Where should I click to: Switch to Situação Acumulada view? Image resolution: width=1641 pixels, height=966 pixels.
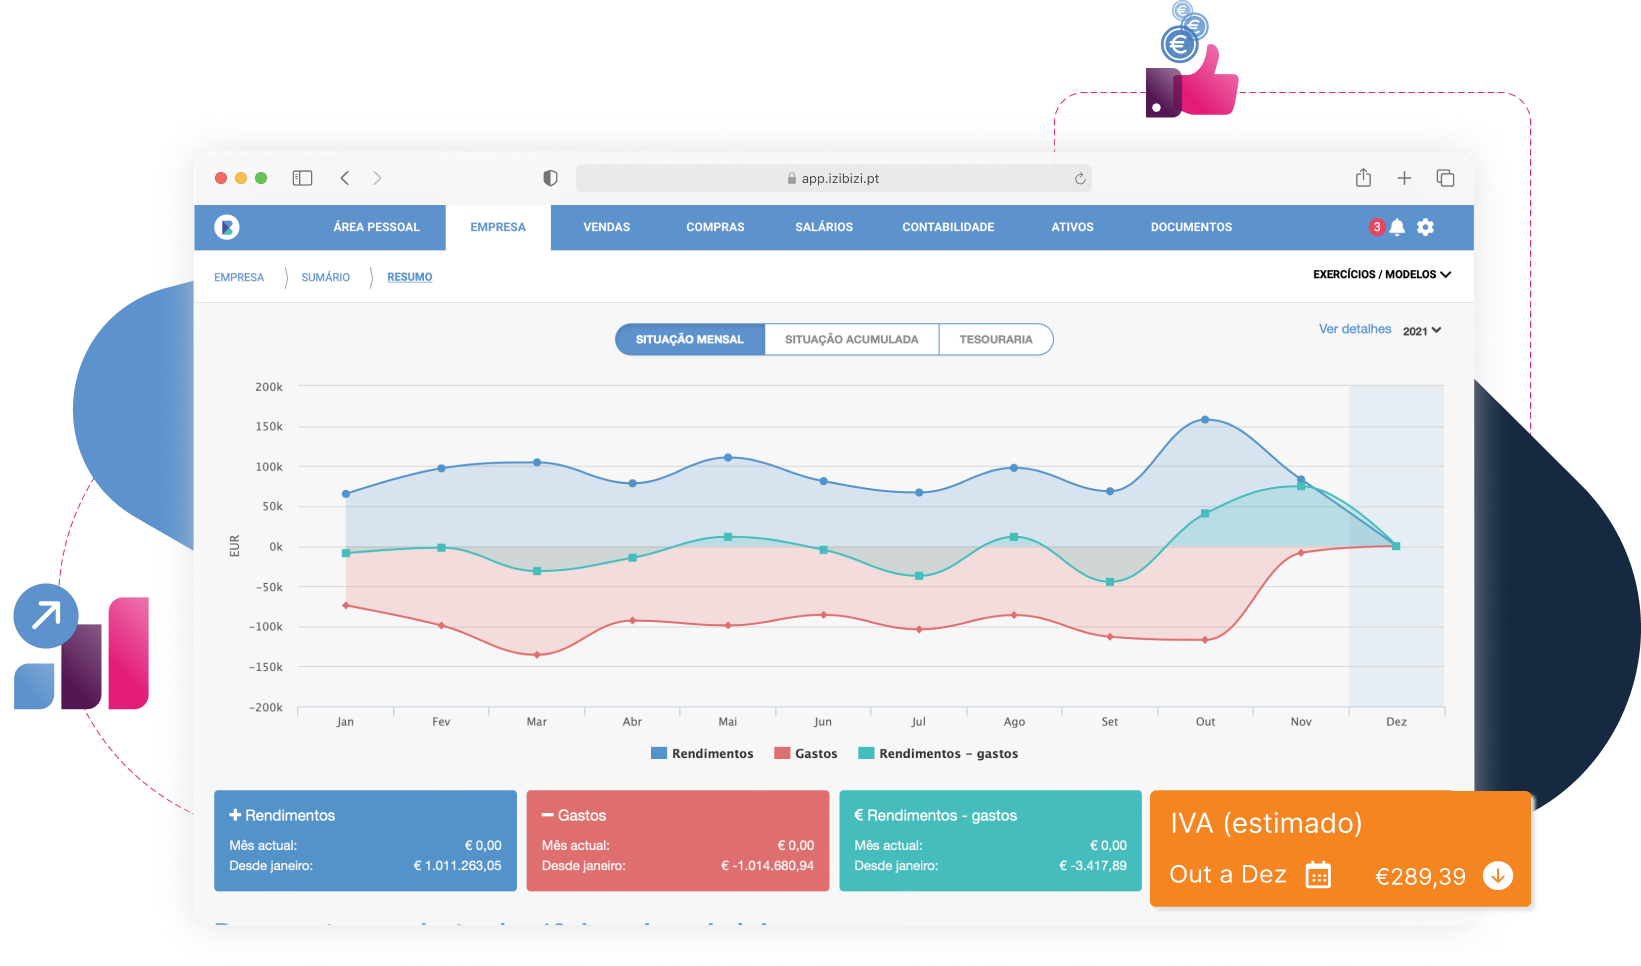point(851,340)
